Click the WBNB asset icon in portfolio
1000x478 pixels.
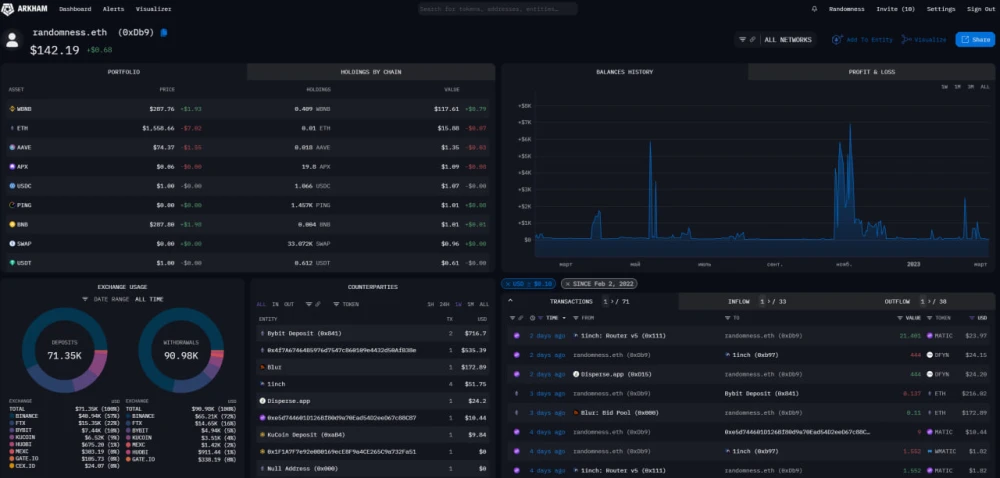tap(11, 109)
